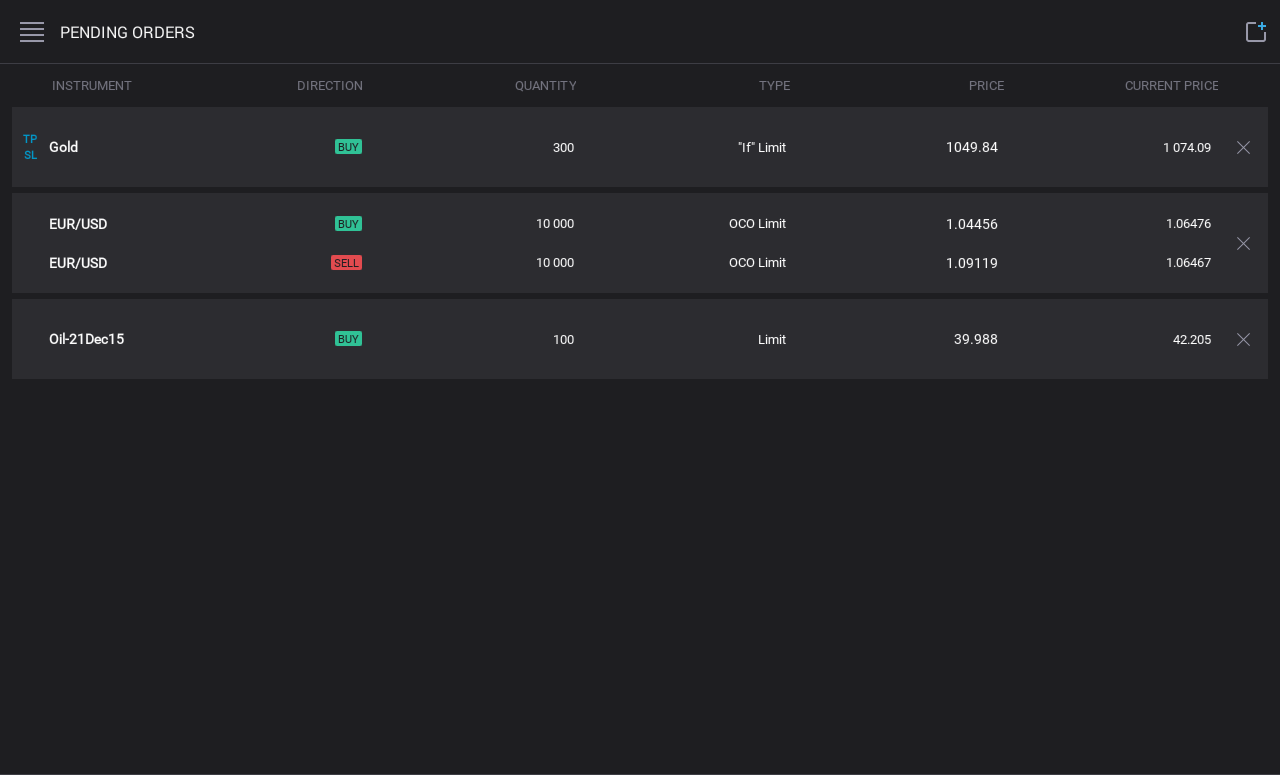Click the EUR/USD BUY direction badge

coord(348,224)
